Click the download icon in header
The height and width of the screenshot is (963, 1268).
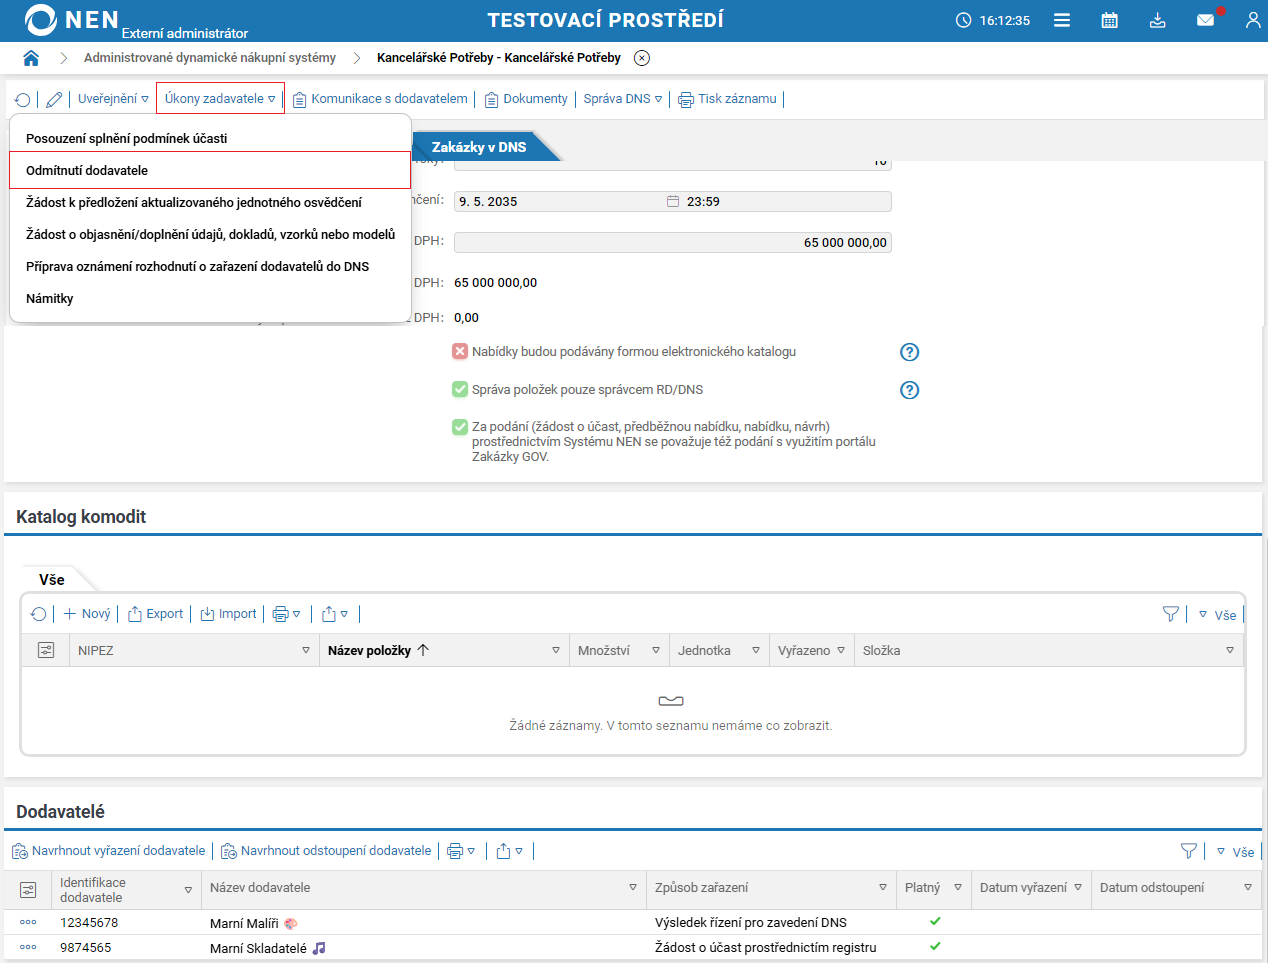click(1158, 20)
